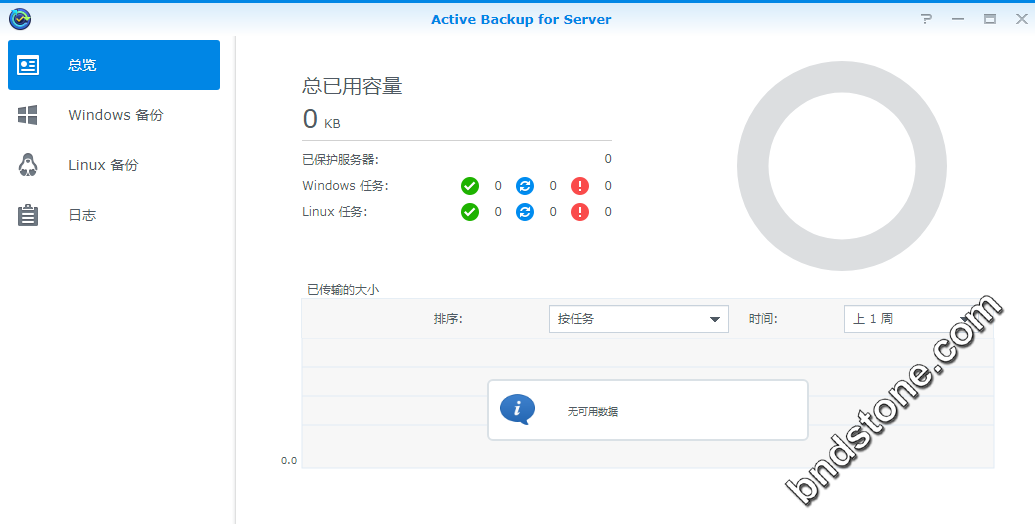Open the 日志 log sidebar tab
The height and width of the screenshot is (524, 1035).
coord(114,215)
